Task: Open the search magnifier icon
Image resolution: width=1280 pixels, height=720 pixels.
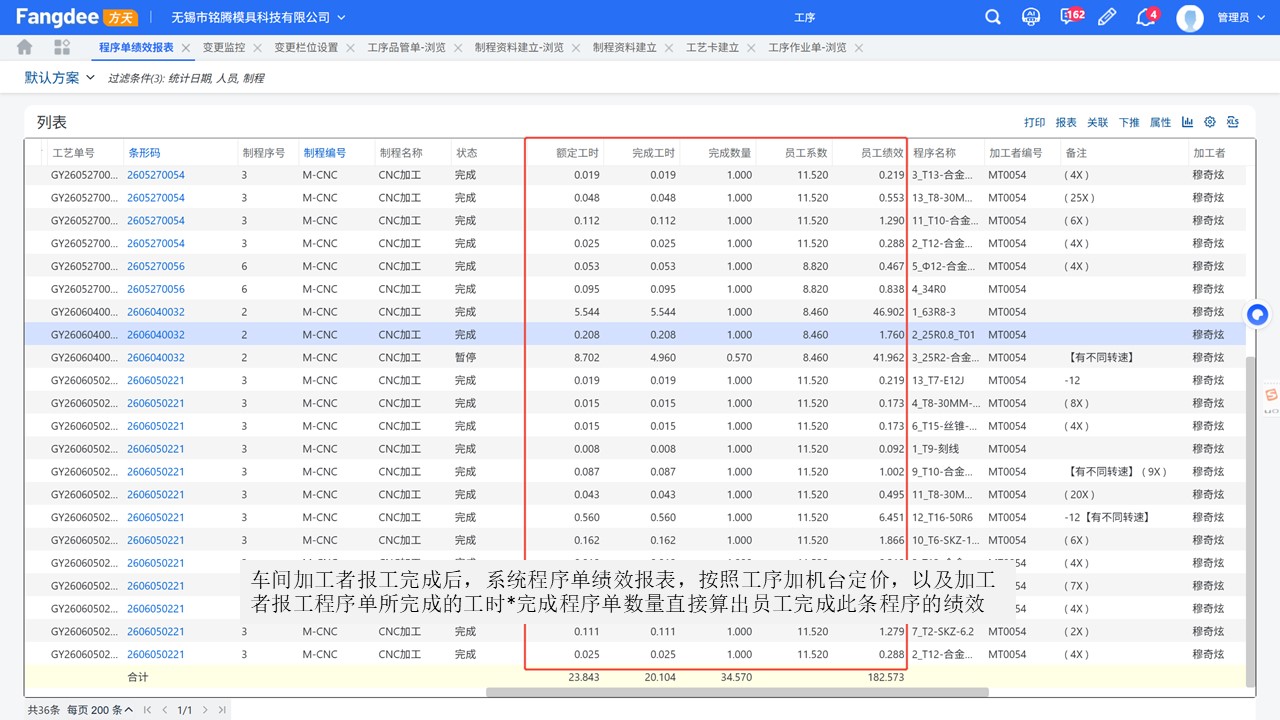Action: tap(993, 17)
